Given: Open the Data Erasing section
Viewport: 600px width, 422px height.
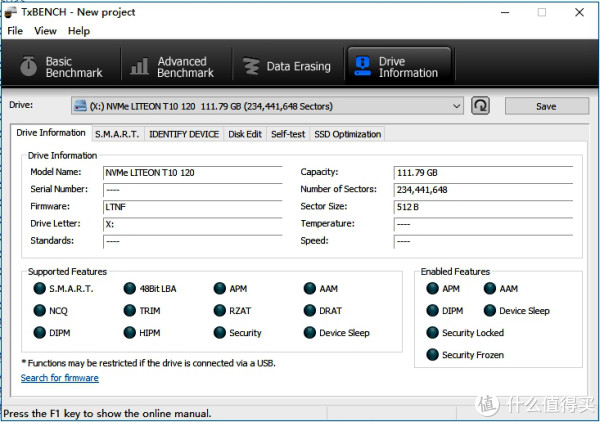Looking at the screenshot, I should [x=287, y=67].
